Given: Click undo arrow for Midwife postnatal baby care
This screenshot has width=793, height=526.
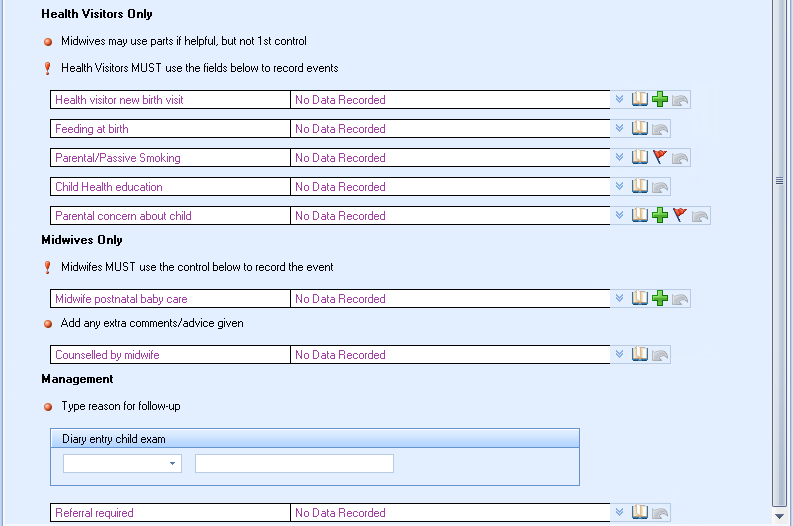Looking at the screenshot, I should pyautogui.click(x=680, y=299).
